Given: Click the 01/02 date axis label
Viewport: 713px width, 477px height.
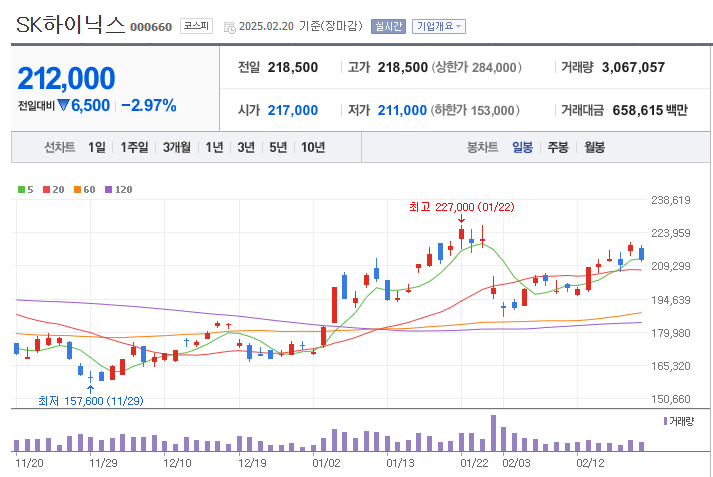Looking at the screenshot, I should point(326,463).
